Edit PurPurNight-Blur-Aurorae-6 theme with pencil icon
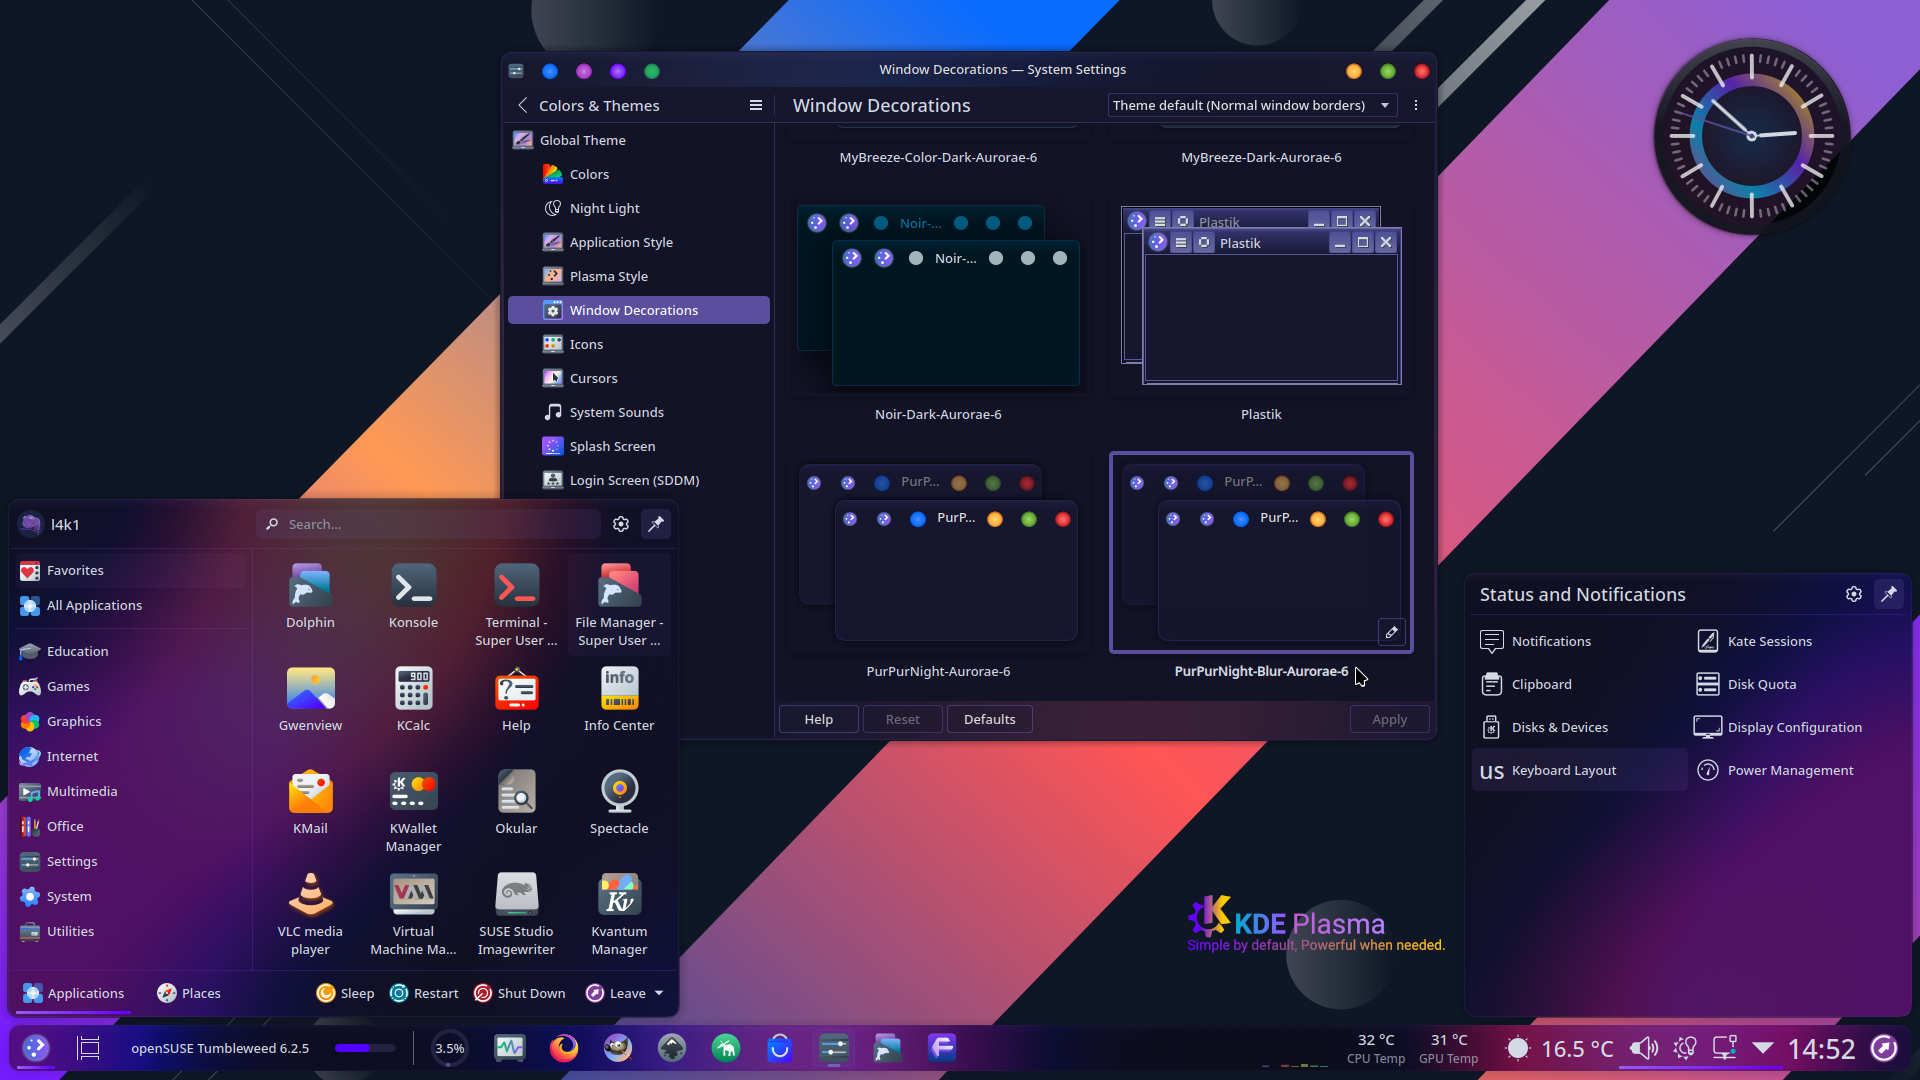This screenshot has width=1920, height=1080. coord(1391,632)
